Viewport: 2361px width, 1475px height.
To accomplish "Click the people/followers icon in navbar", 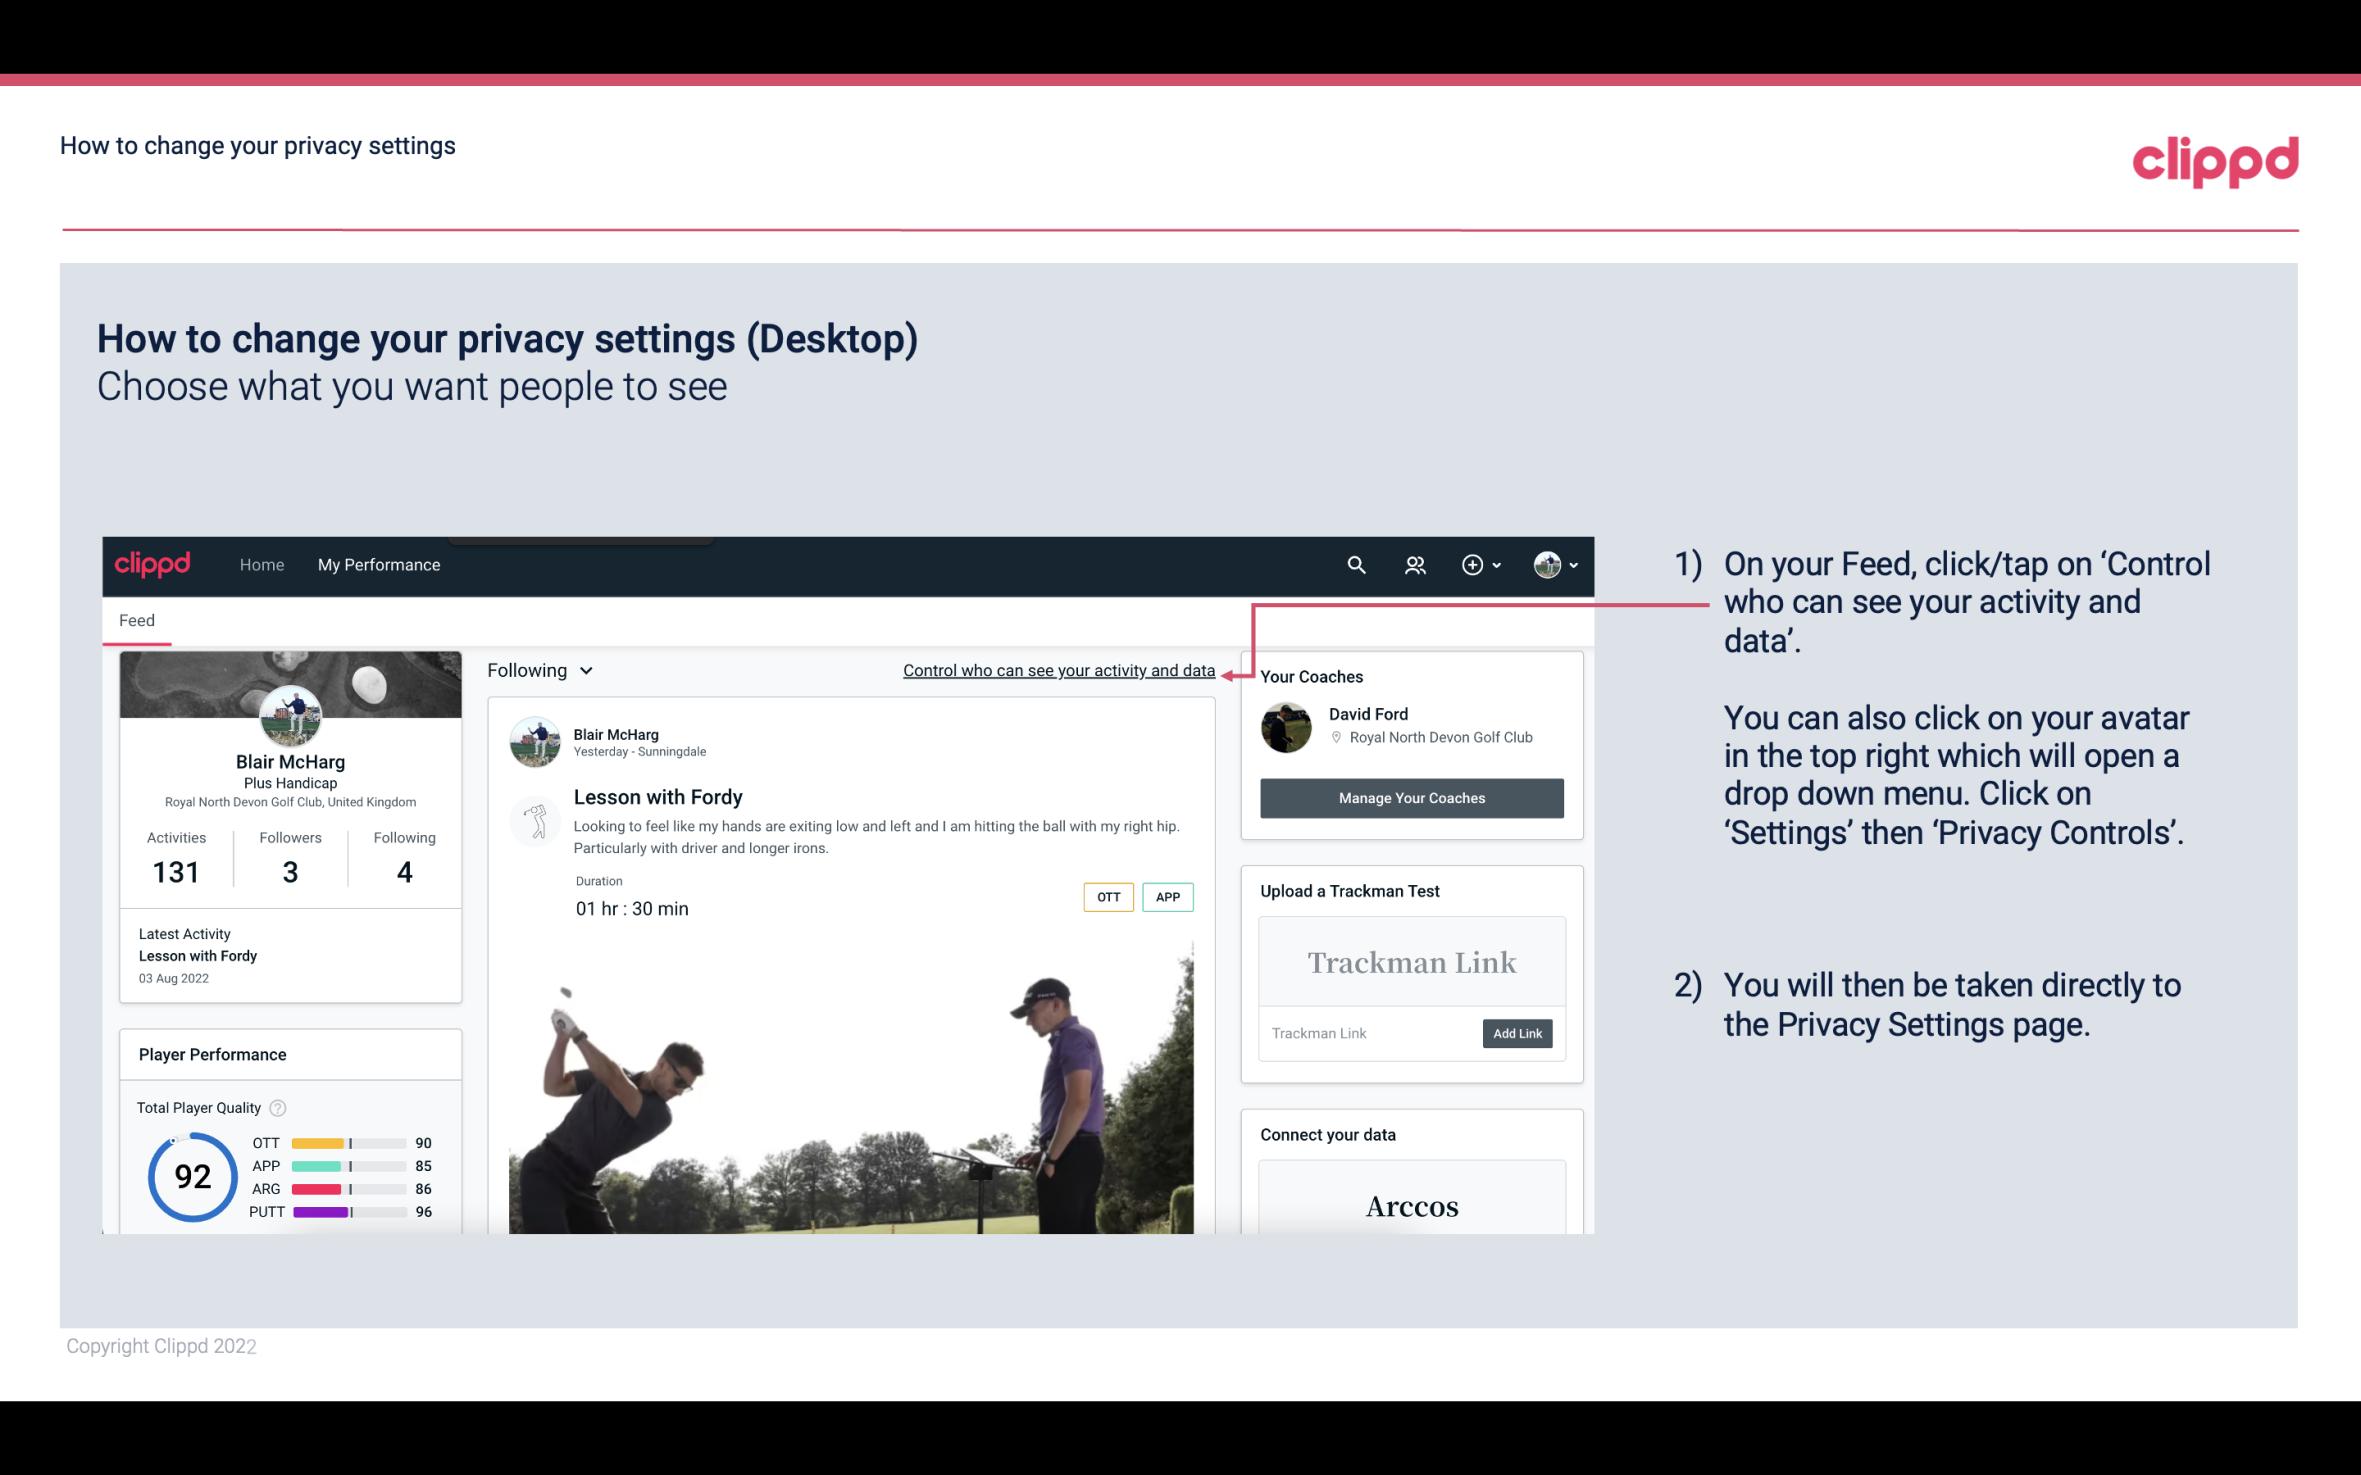I will pyautogui.click(x=1415, y=564).
